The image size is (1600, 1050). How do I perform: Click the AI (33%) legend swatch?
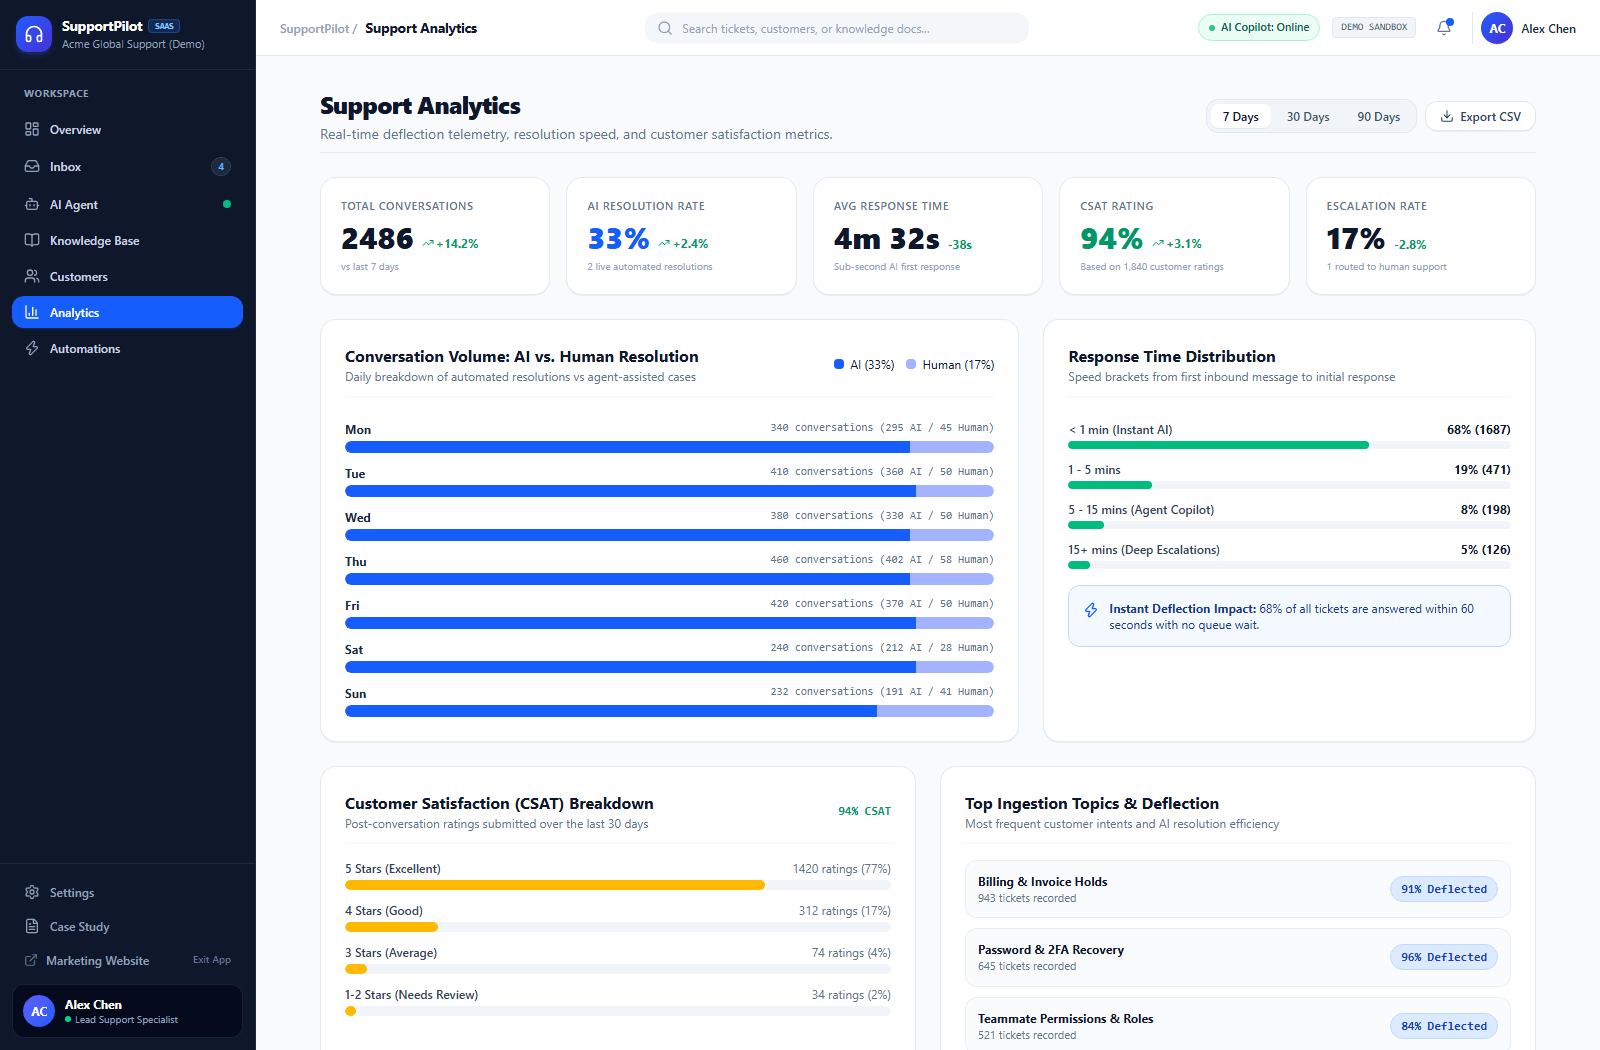839,364
